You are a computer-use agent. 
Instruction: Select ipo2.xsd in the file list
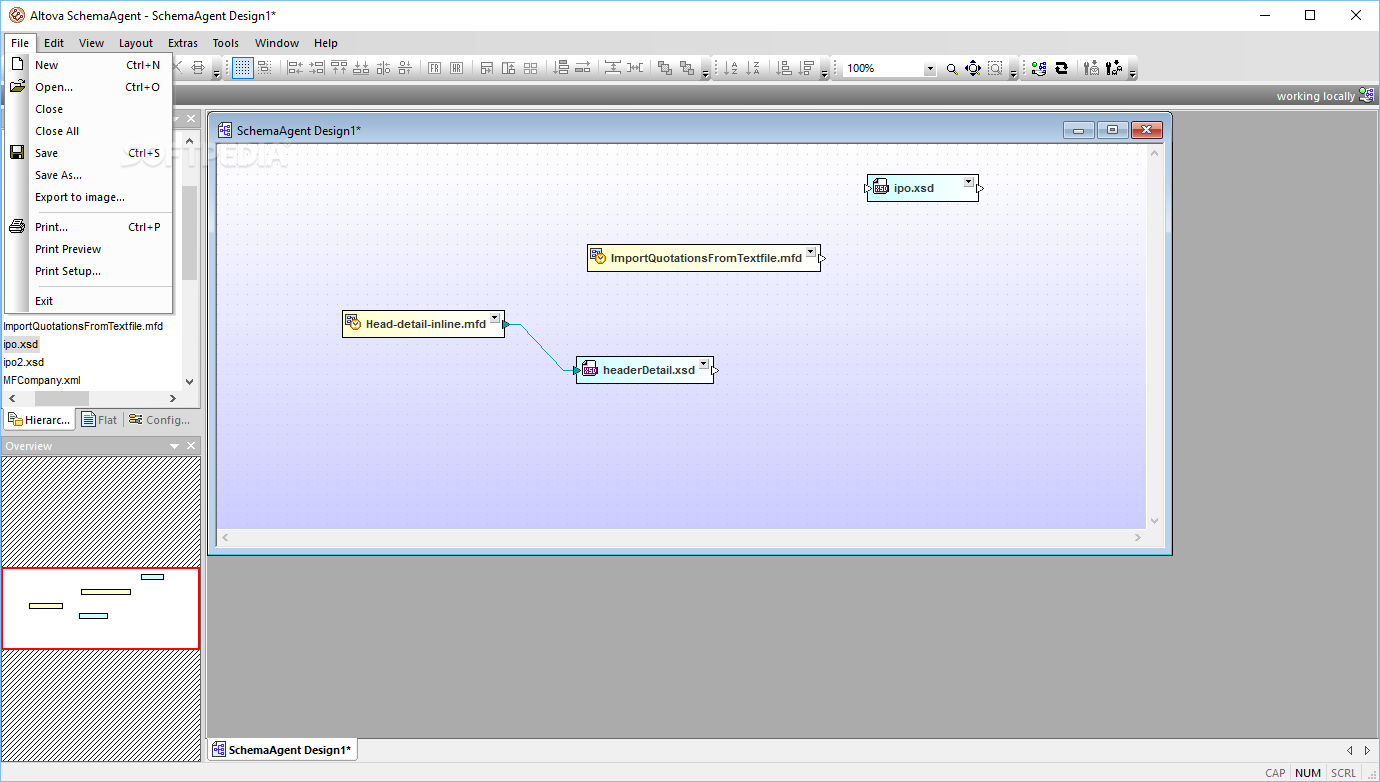pyautogui.click(x=24, y=362)
